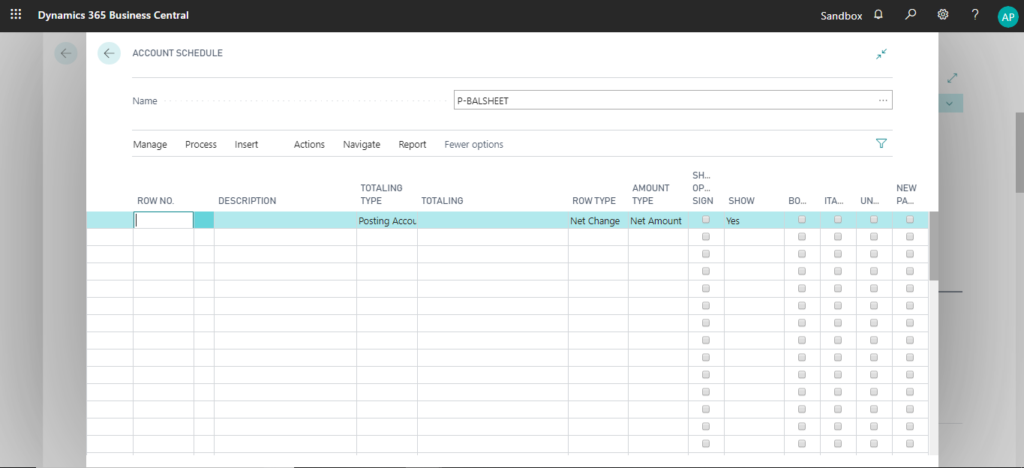Click the Row No. input in first row
This screenshot has height=468, width=1024.
click(x=163, y=220)
